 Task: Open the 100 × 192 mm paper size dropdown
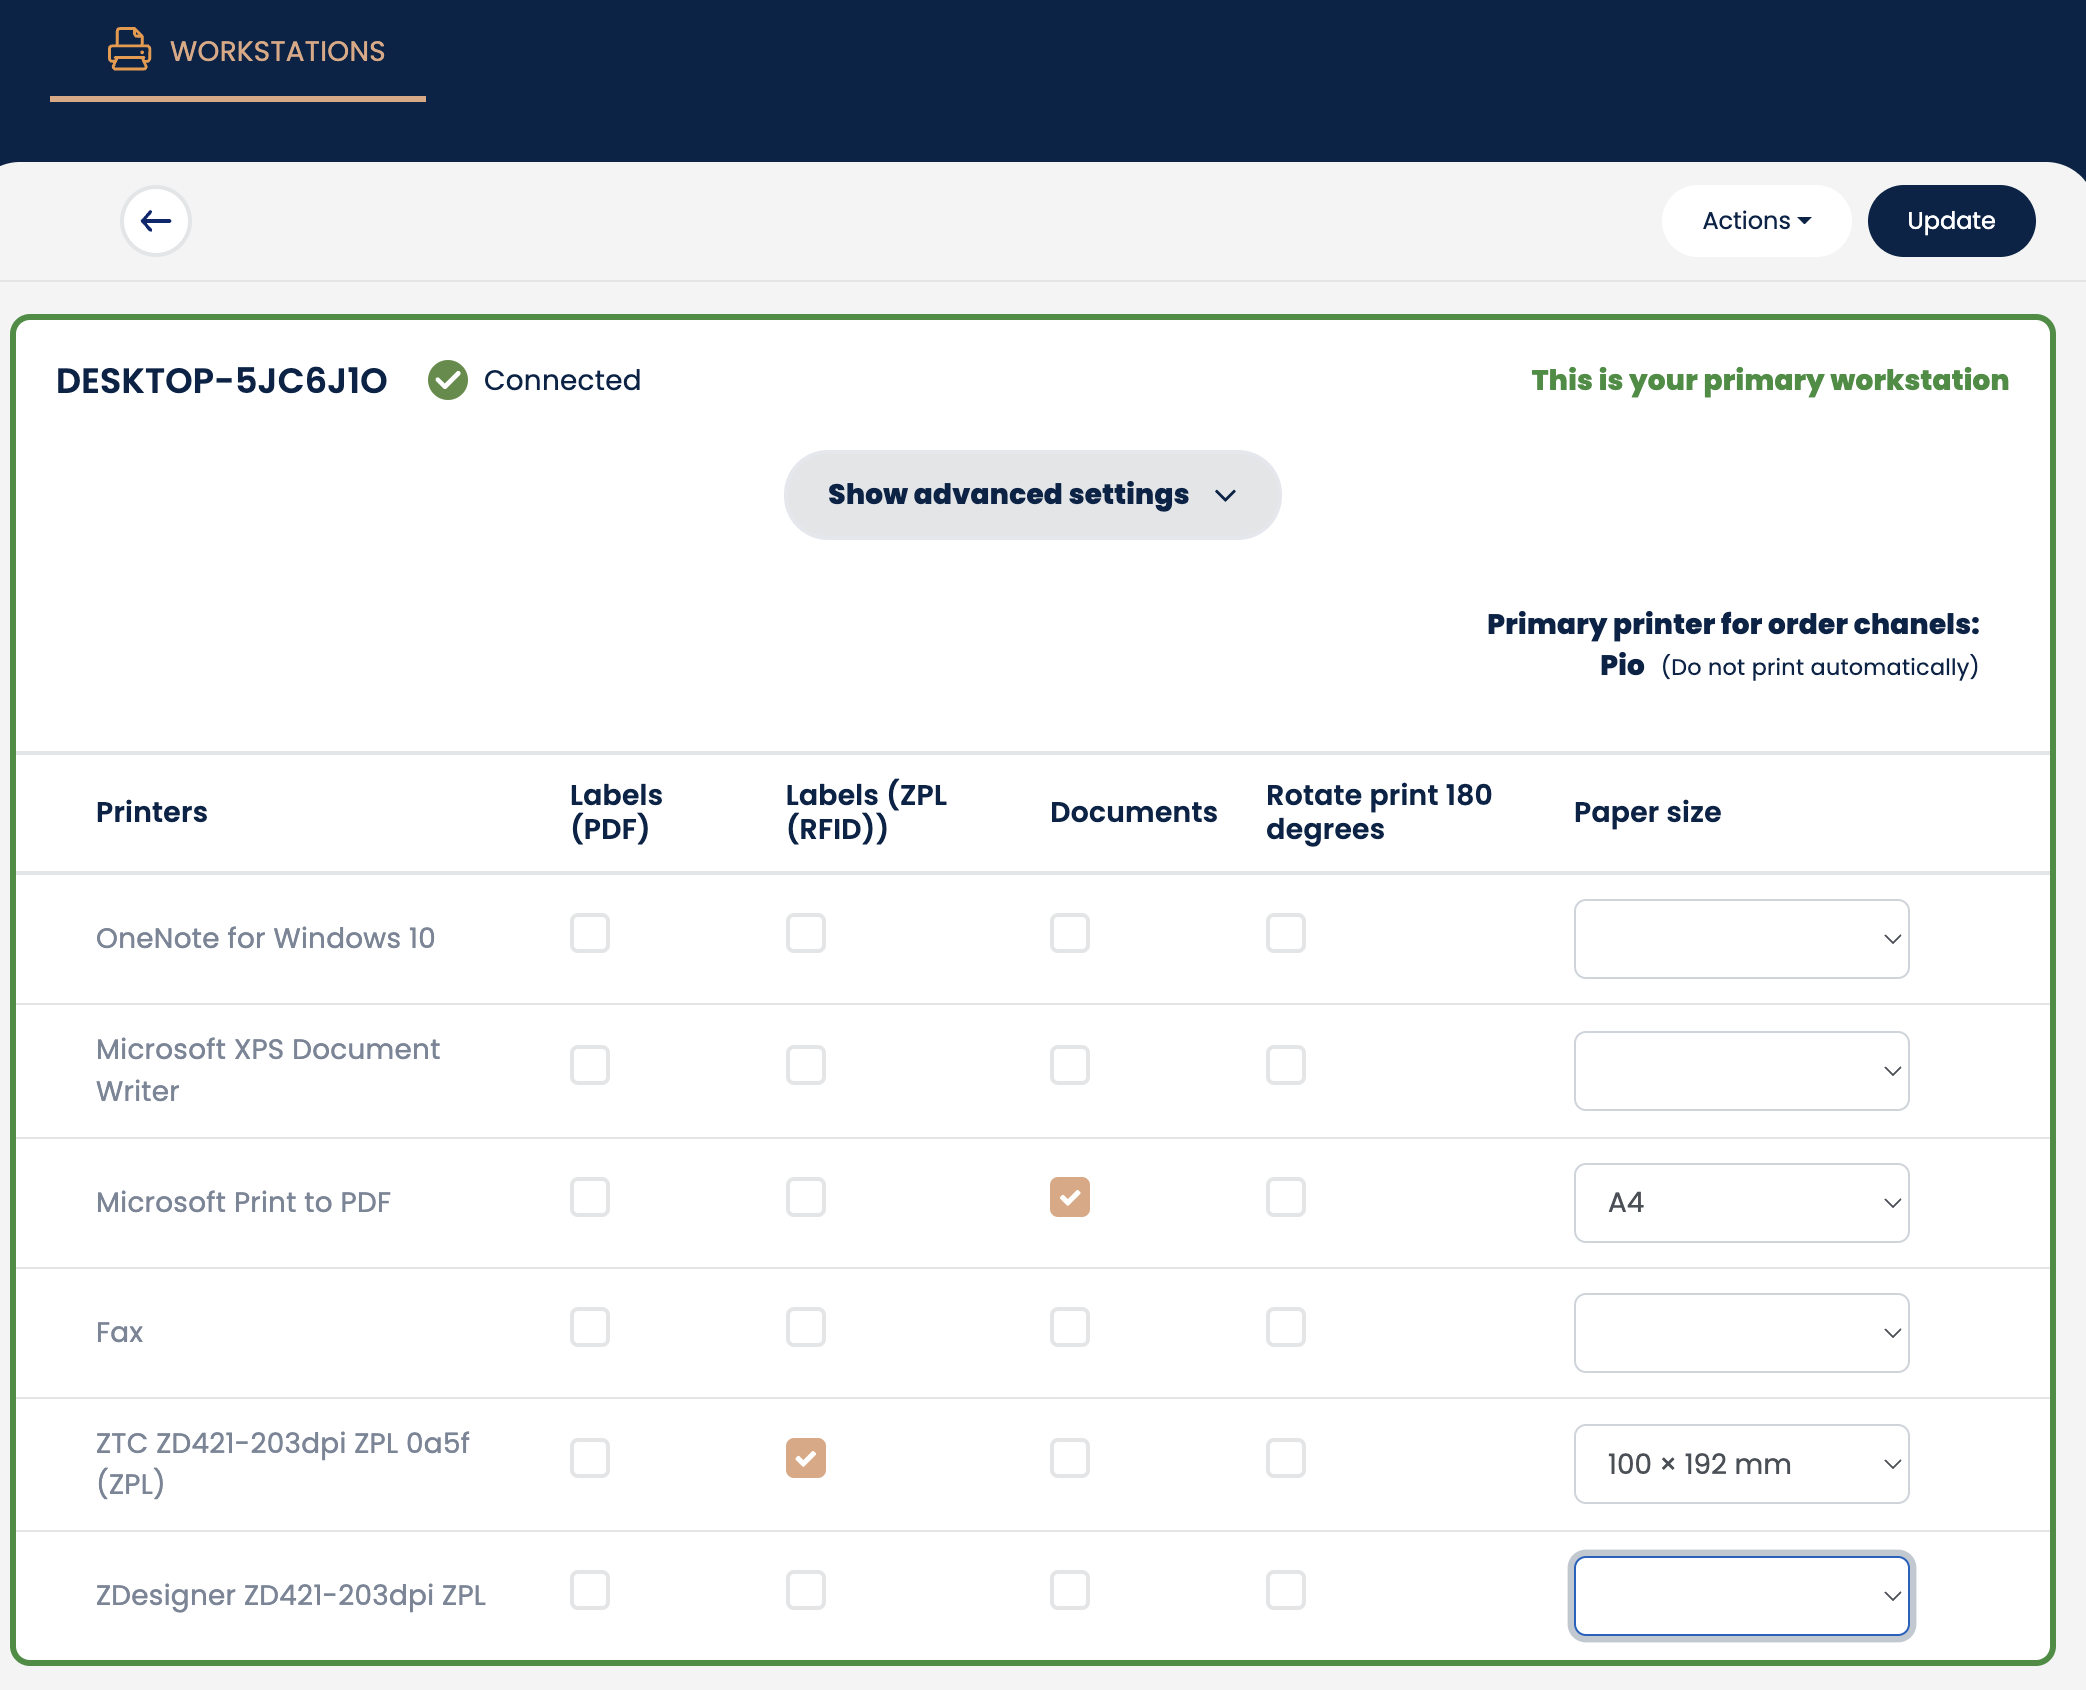[1741, 1464]
